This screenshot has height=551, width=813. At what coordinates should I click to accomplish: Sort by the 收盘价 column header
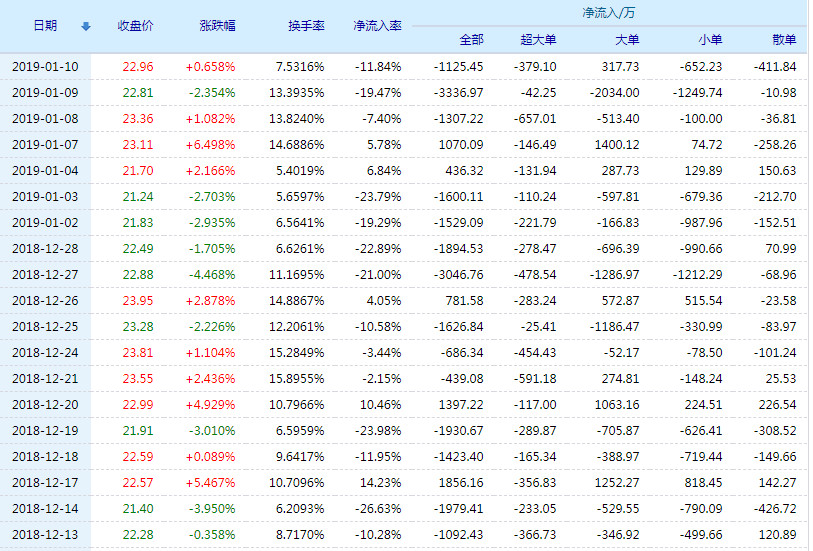point(135,26)
